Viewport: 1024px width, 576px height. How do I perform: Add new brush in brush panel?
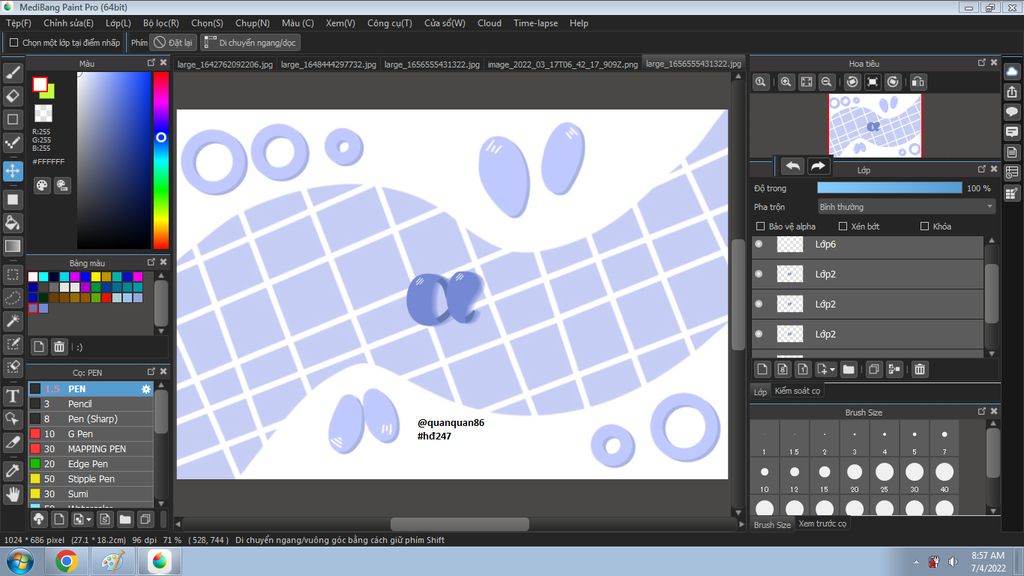[x=59, y=520]
